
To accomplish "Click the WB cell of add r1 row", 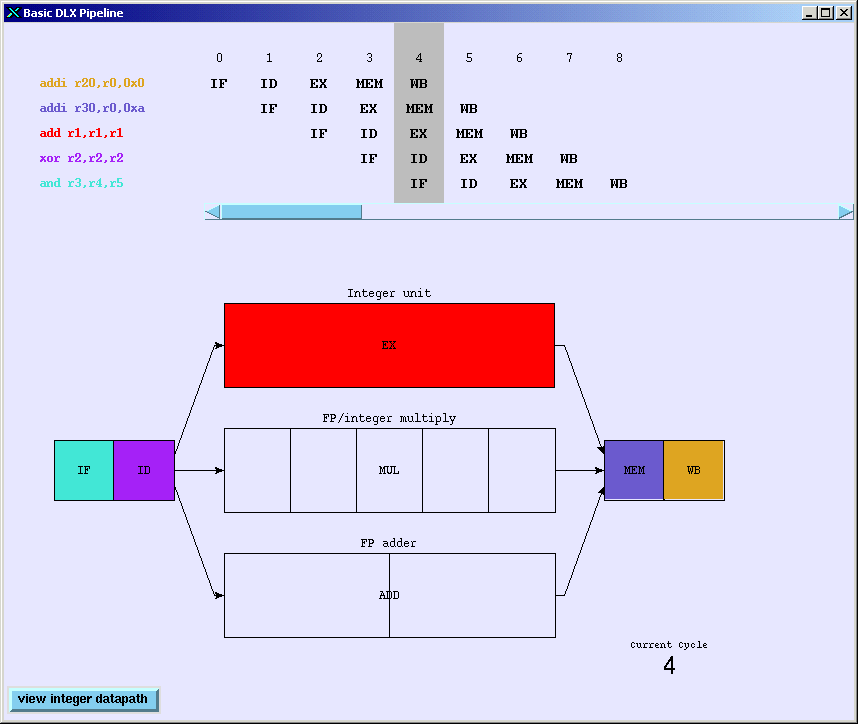I will pos(519,134).
